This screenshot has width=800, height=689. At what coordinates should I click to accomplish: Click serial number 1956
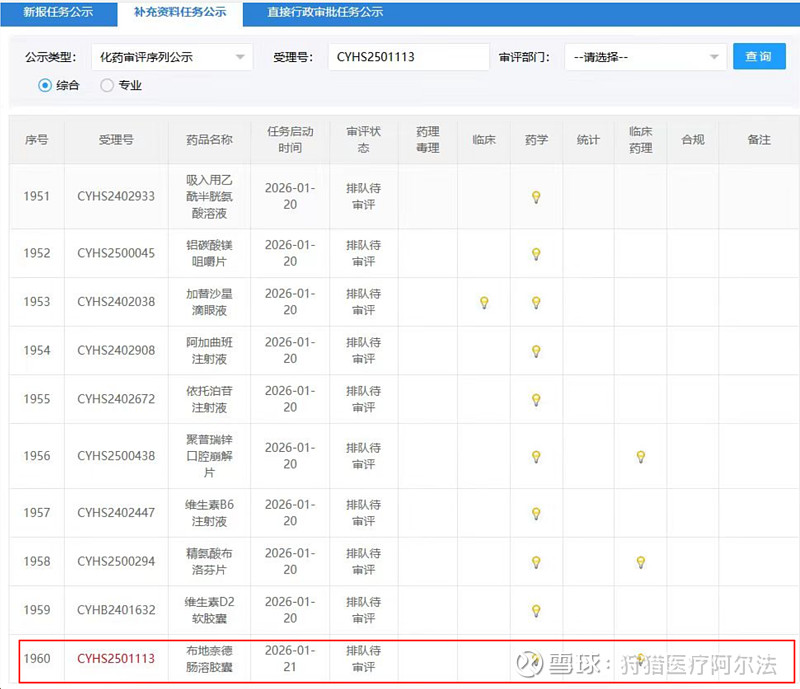point(37,456)
